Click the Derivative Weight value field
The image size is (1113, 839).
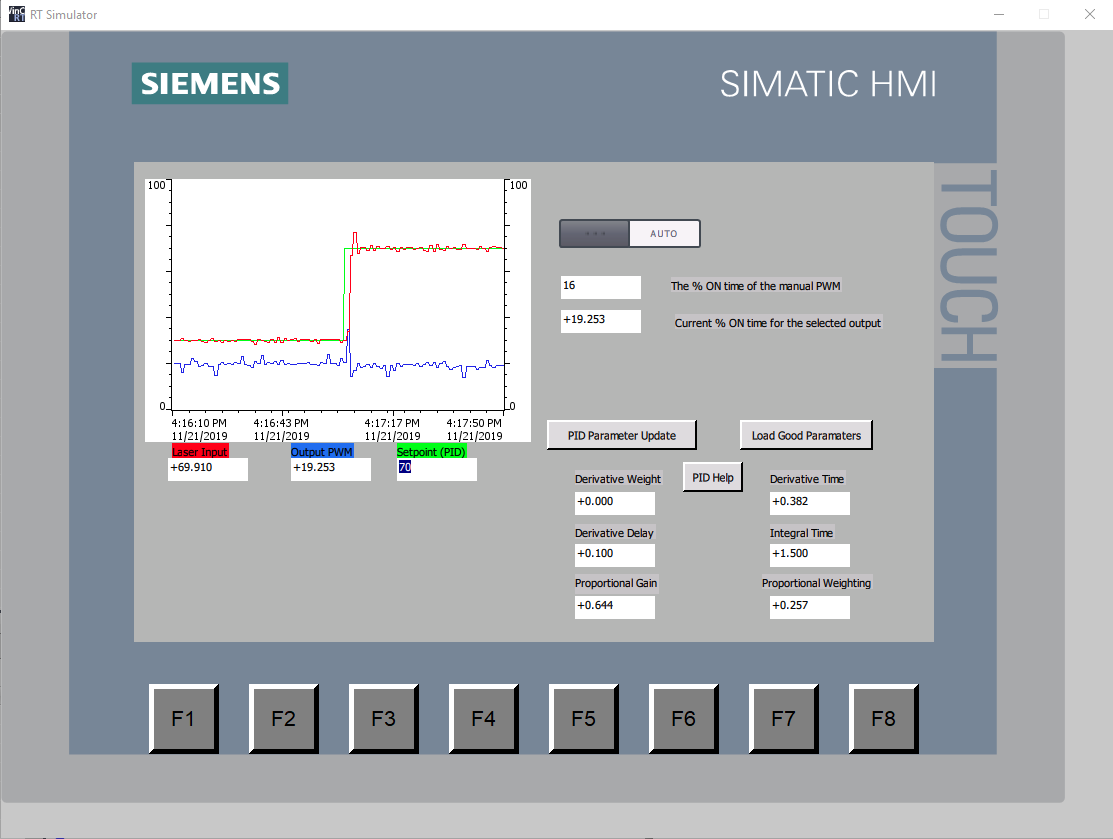click(x=615, y=503)
